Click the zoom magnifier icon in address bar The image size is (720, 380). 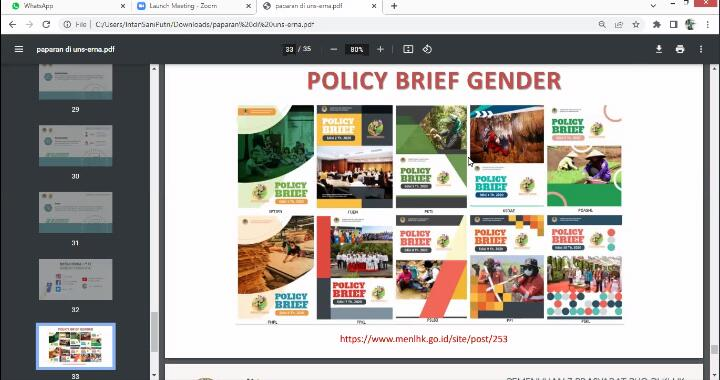click(602, 24)
